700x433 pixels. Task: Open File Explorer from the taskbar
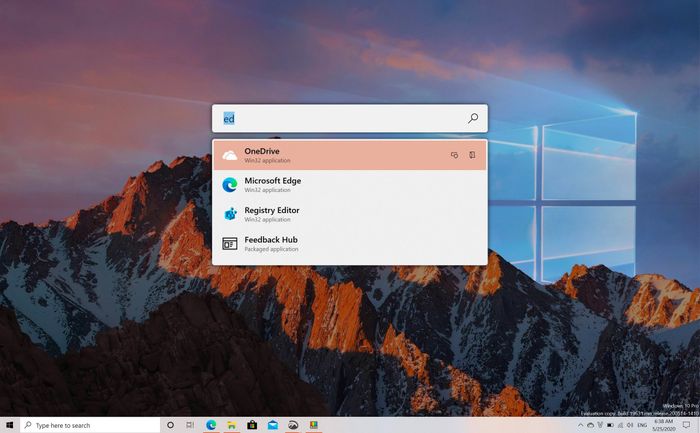pos(232,425)
